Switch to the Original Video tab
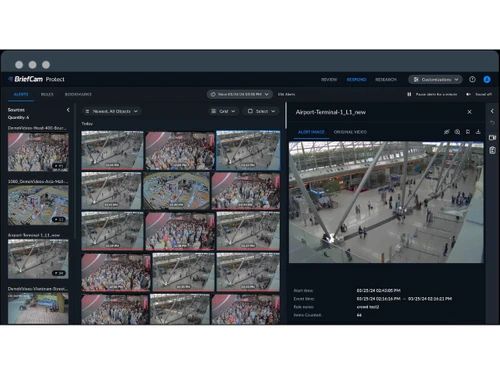 tap(350, 132)
